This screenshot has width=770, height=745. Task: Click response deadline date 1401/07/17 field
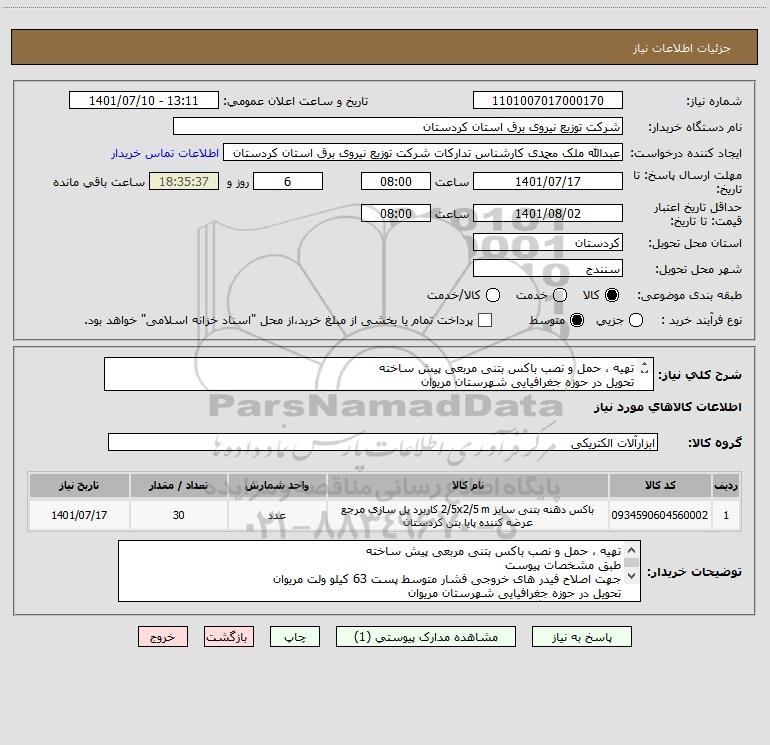(548, 181)
